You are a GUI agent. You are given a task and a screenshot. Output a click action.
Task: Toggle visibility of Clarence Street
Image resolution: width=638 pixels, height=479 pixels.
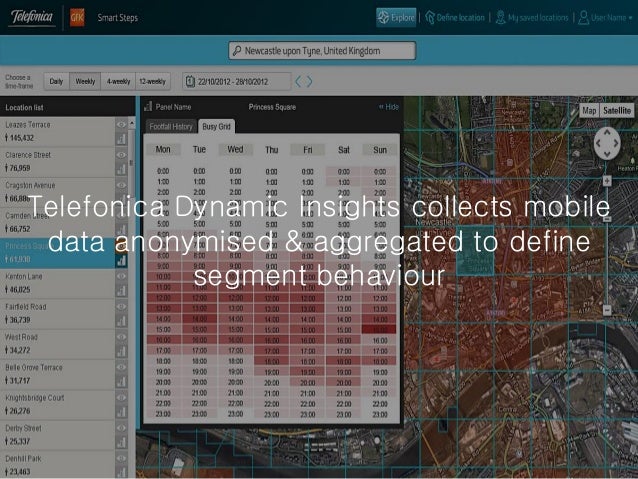click(121, 155)
